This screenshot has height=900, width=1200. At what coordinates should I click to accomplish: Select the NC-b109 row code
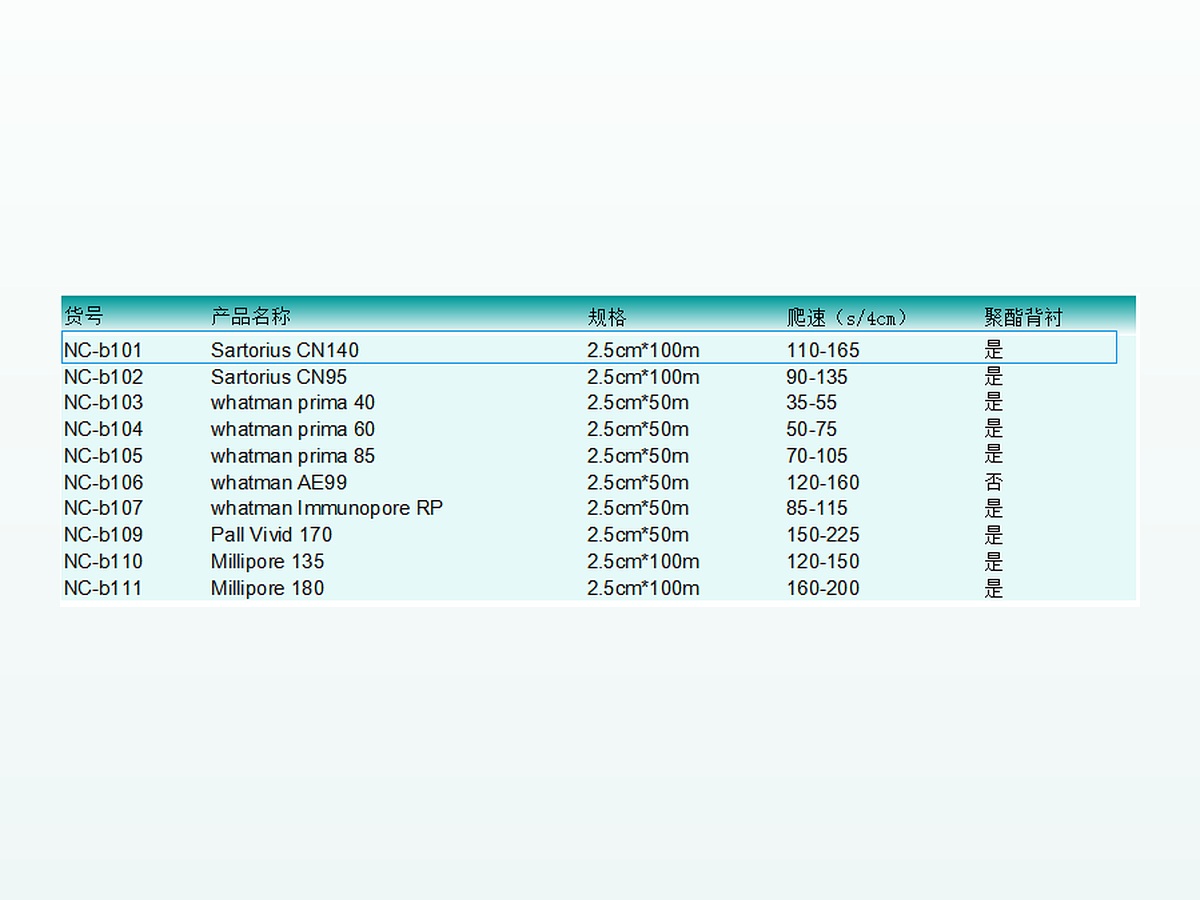tap(103, 535)
